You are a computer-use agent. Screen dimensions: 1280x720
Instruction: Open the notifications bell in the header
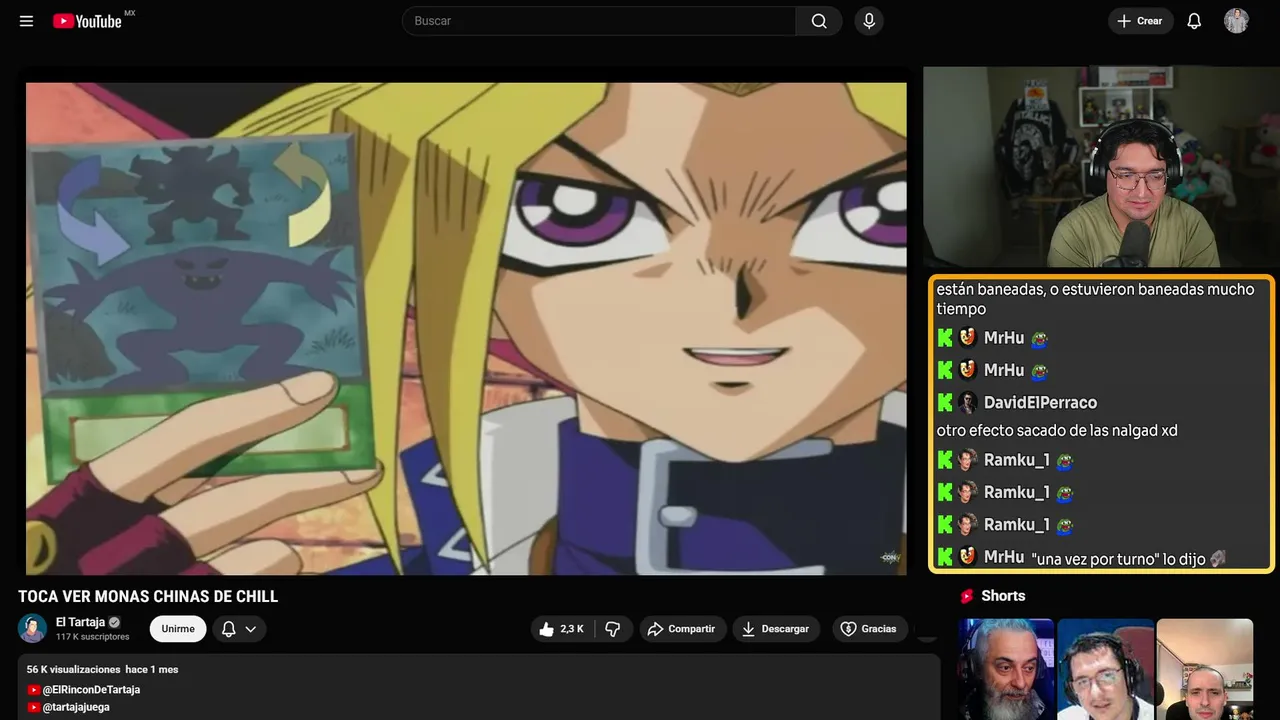[x=1194, y=21]
